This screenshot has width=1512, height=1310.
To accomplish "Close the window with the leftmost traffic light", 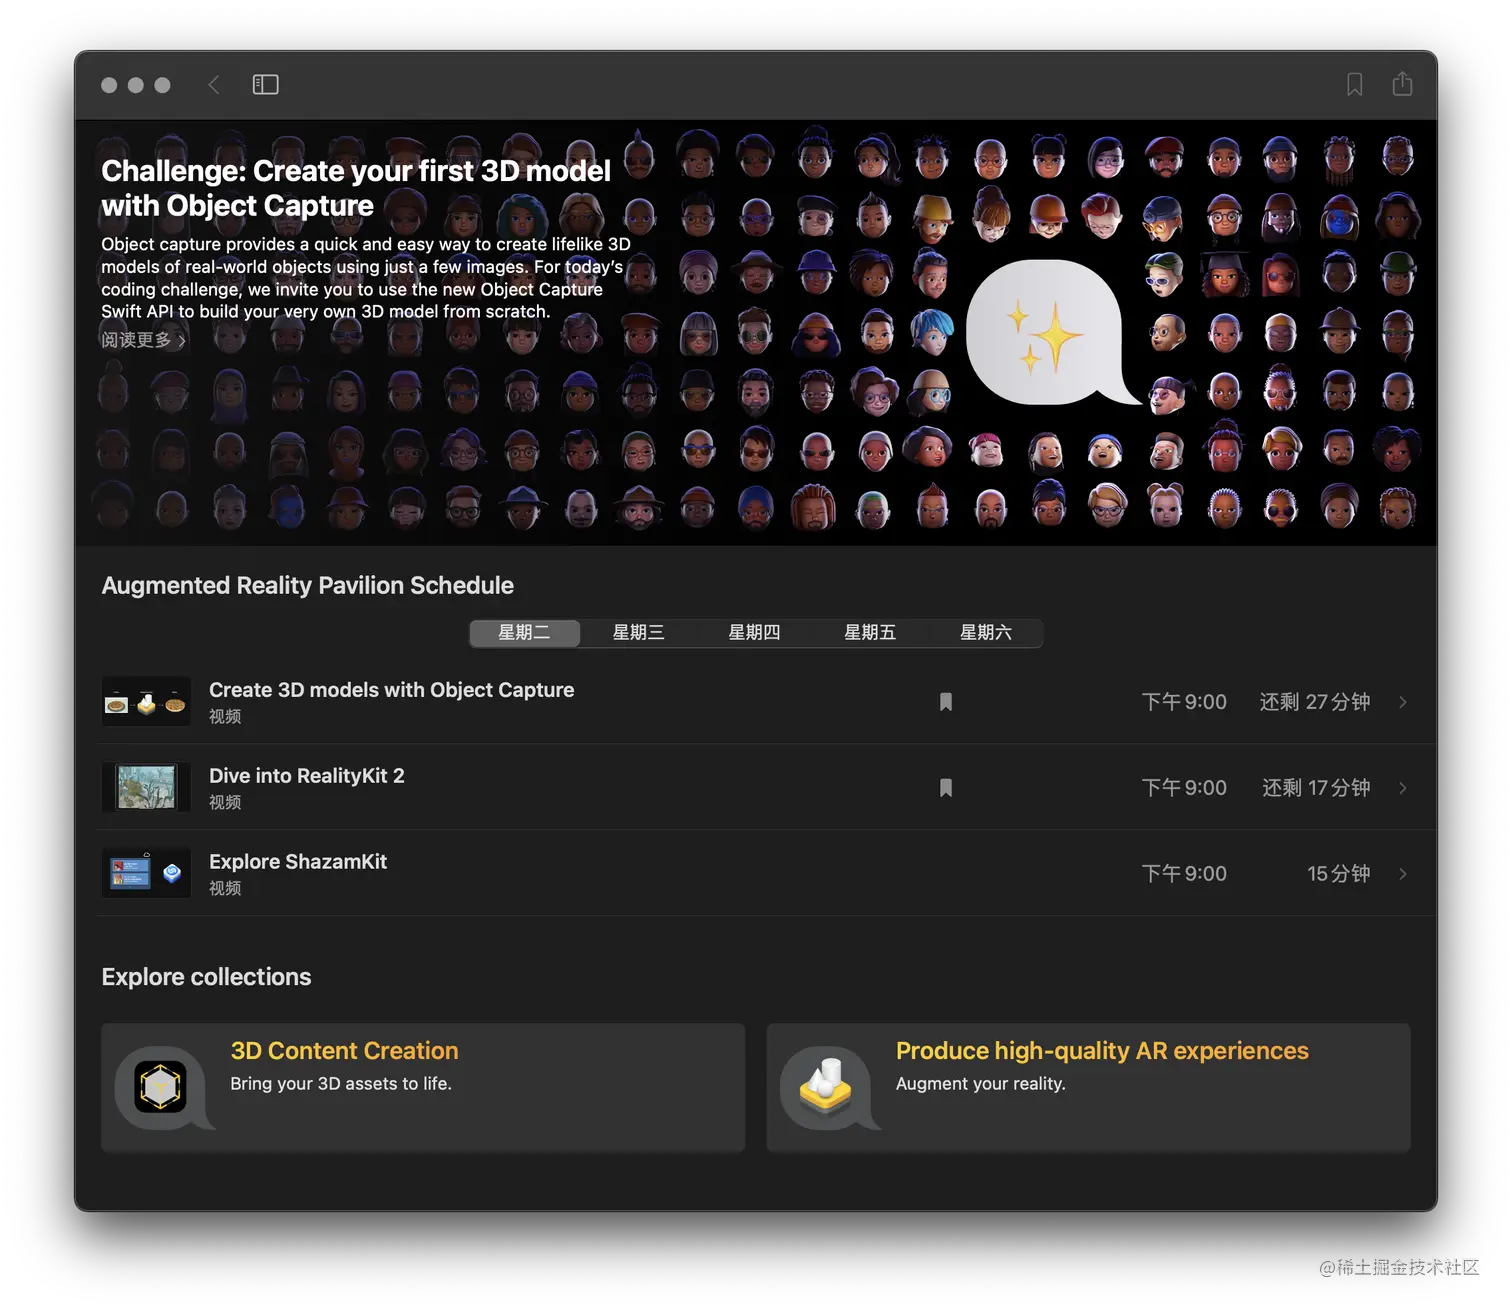I will pos(109,85).
